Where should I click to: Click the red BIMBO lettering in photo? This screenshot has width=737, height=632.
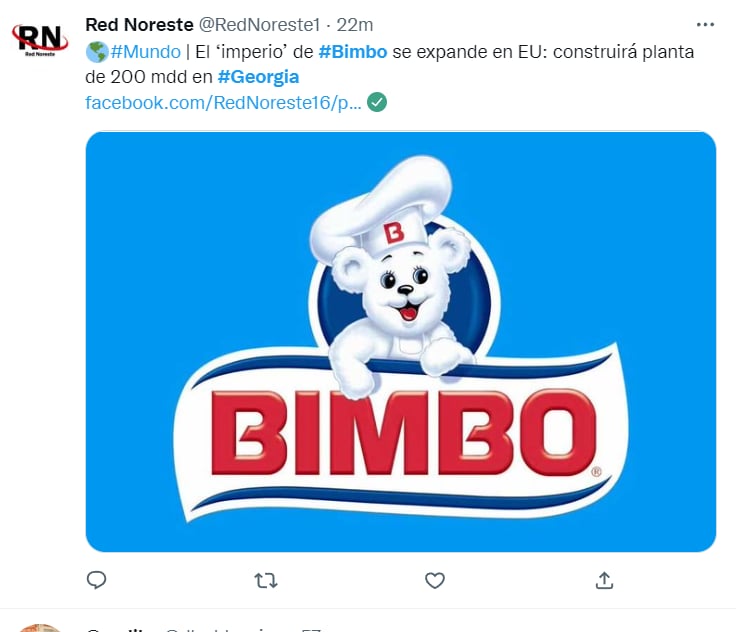click(x=404, y=432)
